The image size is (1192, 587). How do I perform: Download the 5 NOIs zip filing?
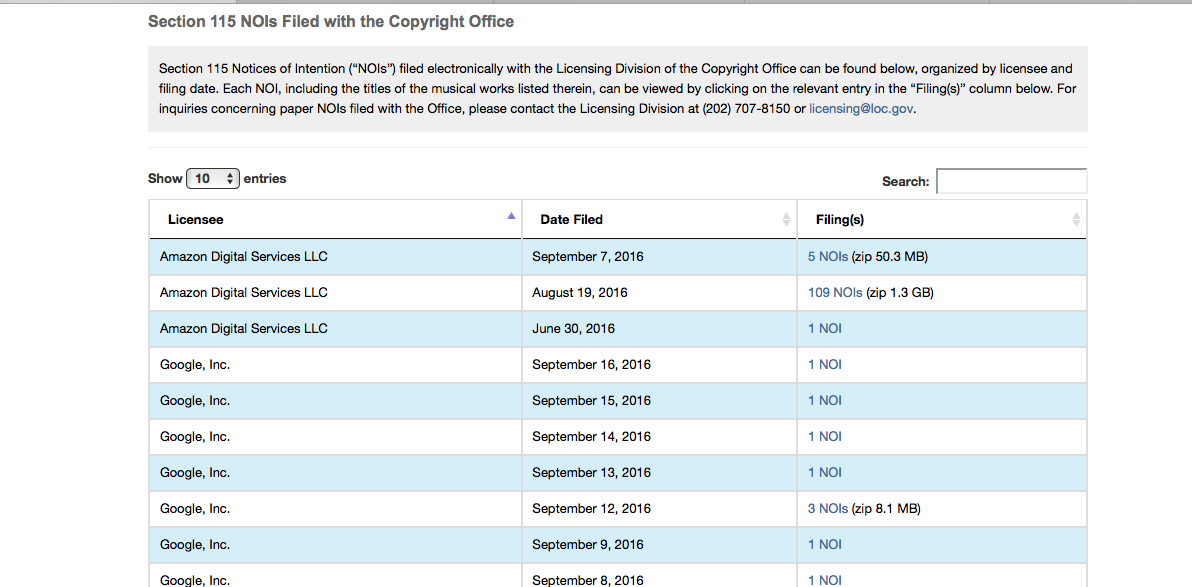coord(827,257)
